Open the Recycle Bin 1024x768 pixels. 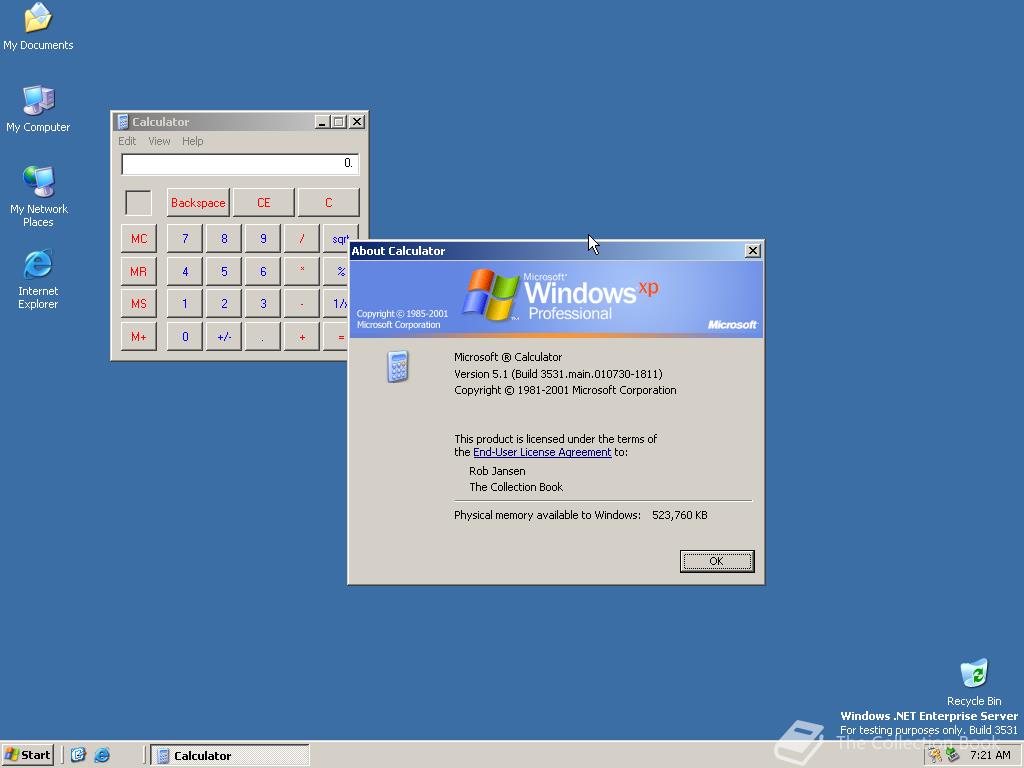pyautogui.click(x=974, y=682)
